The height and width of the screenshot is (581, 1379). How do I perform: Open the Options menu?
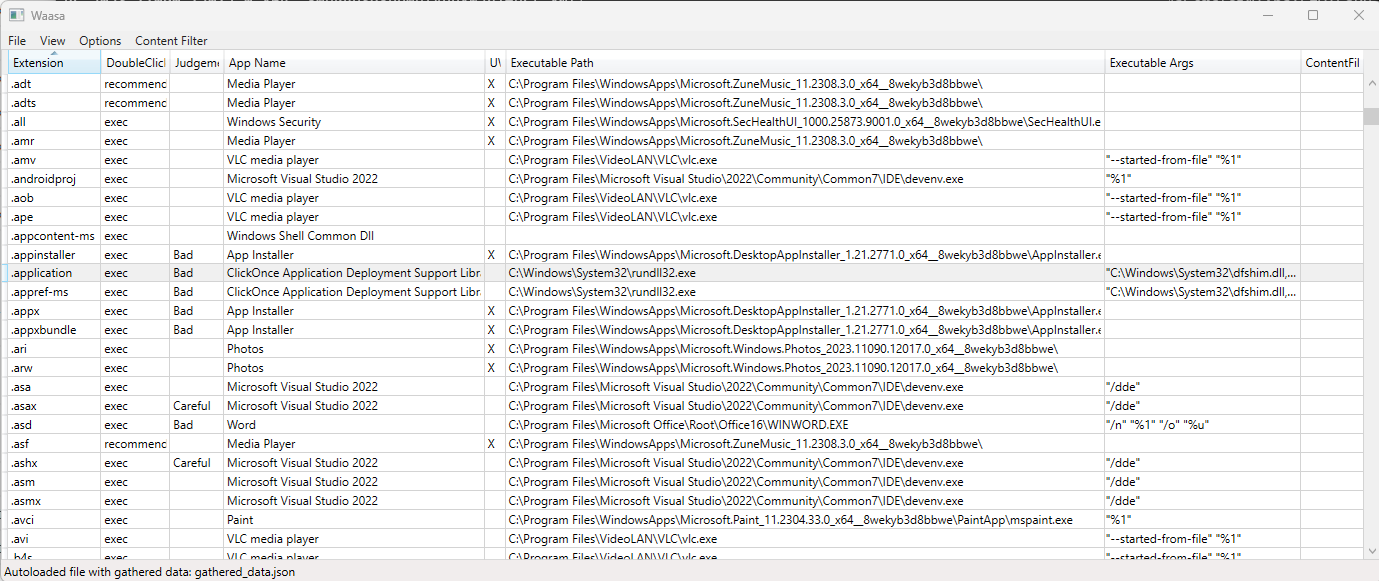[x=100, y=41]
